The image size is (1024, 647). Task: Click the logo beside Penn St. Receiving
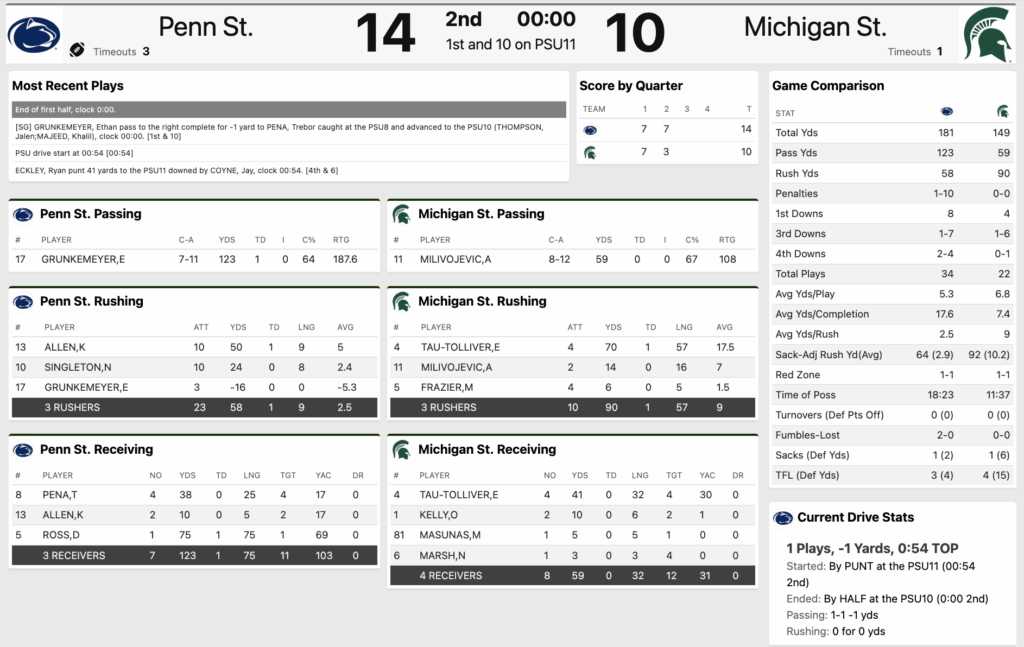(23, 450)
